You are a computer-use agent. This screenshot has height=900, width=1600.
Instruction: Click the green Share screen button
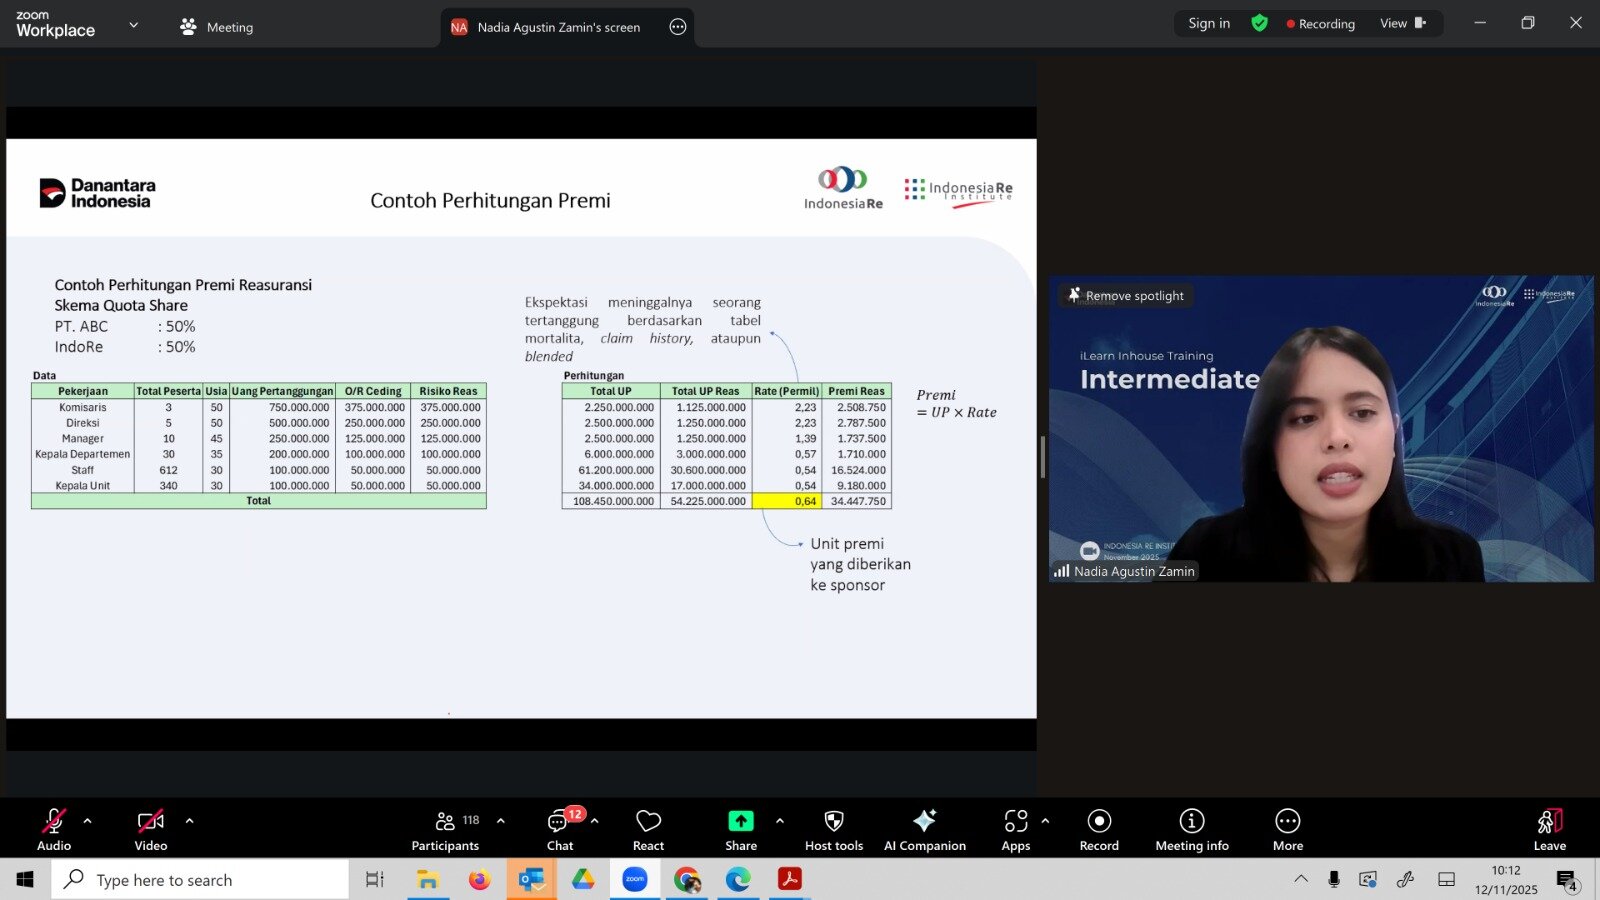click(x=740, y=829)
